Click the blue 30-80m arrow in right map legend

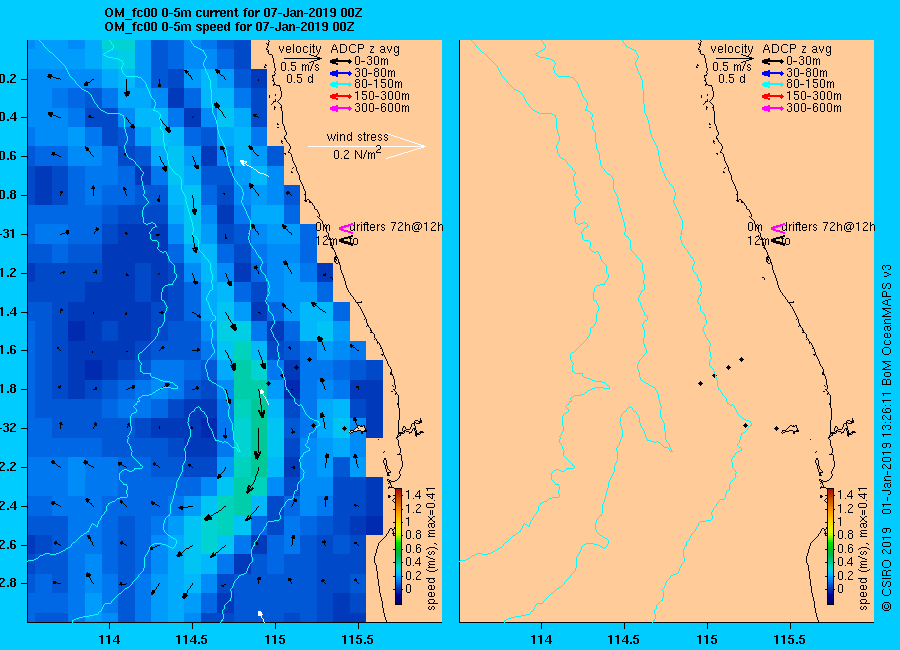773,73
